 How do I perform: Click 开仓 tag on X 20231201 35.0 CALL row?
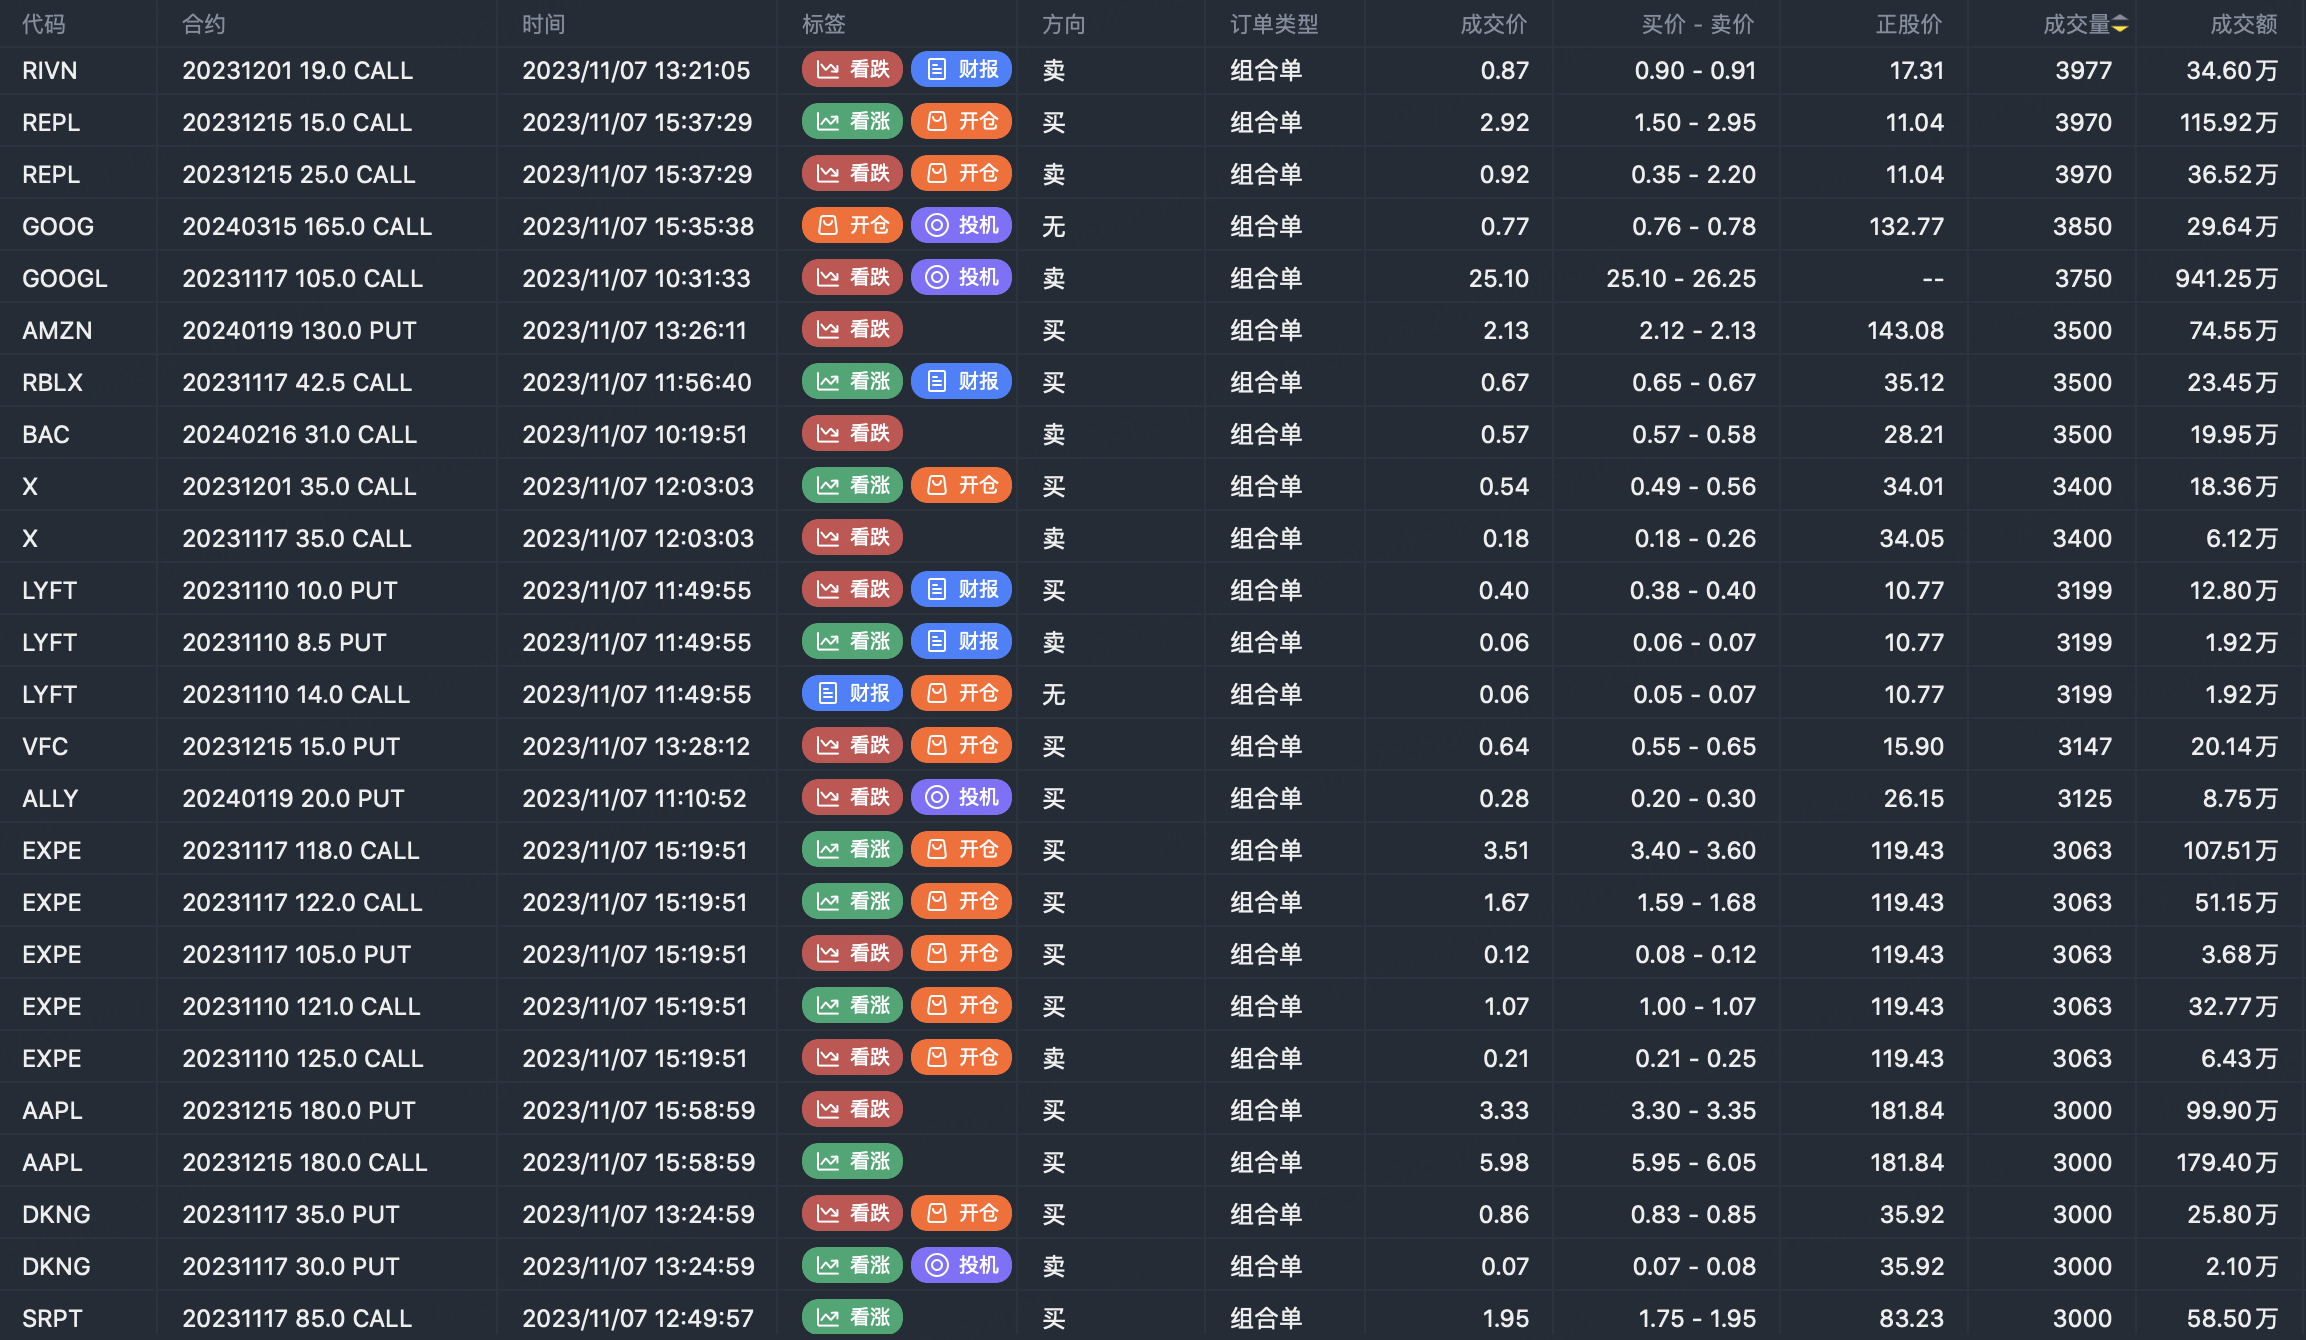(x=962, y=486)
